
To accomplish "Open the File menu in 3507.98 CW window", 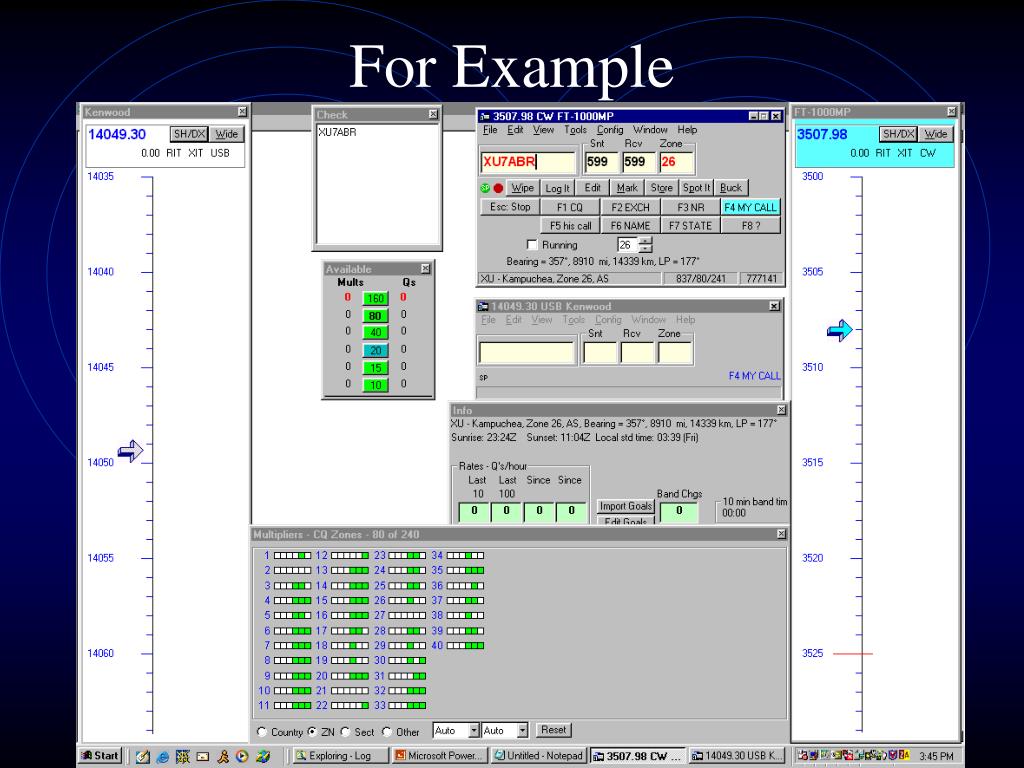I will (x=490, y=130).
